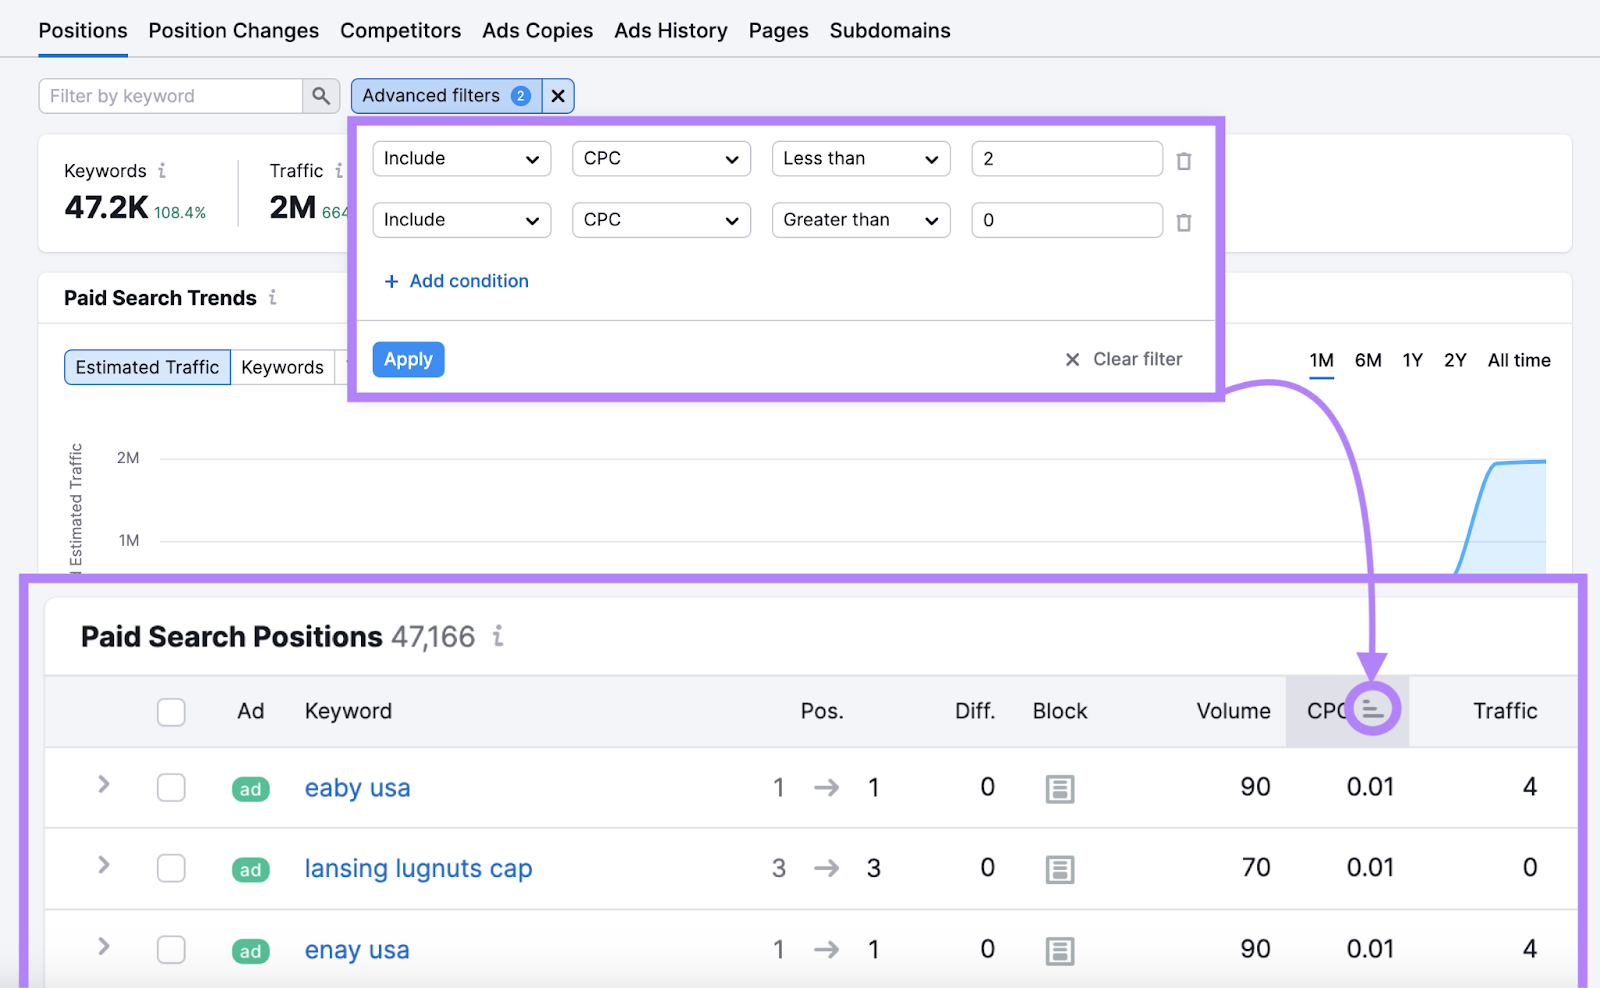
Task: Check the checkbox for enay usa row
Action: tap(171, 950)
